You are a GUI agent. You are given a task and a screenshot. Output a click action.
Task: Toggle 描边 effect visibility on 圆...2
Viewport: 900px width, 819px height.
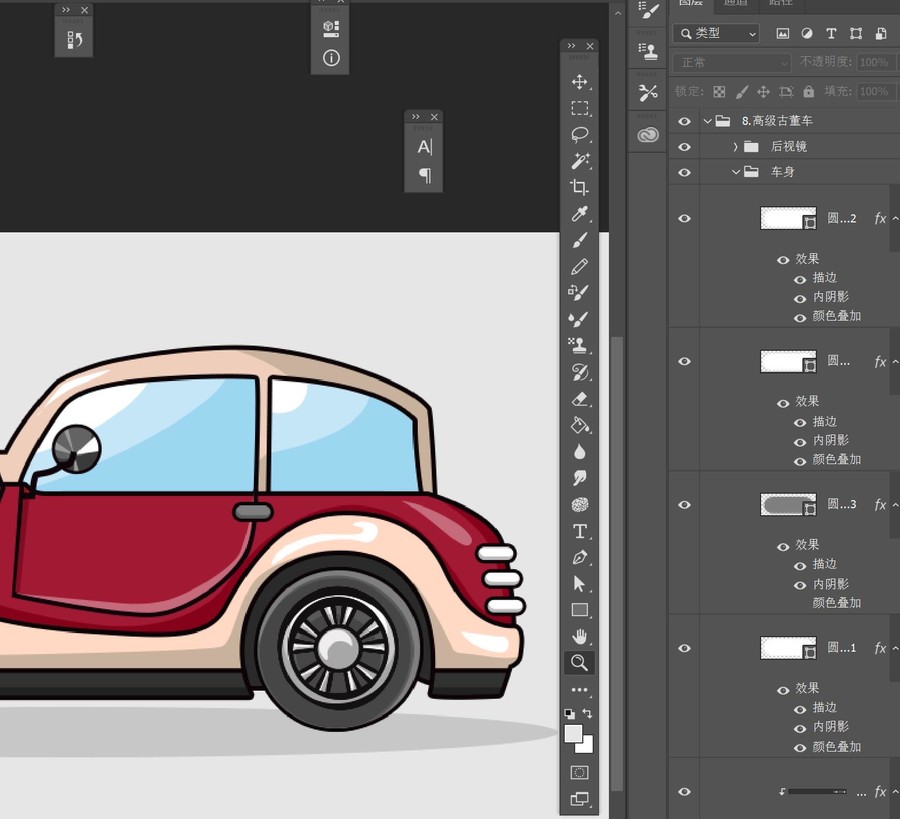coord(800,280)
